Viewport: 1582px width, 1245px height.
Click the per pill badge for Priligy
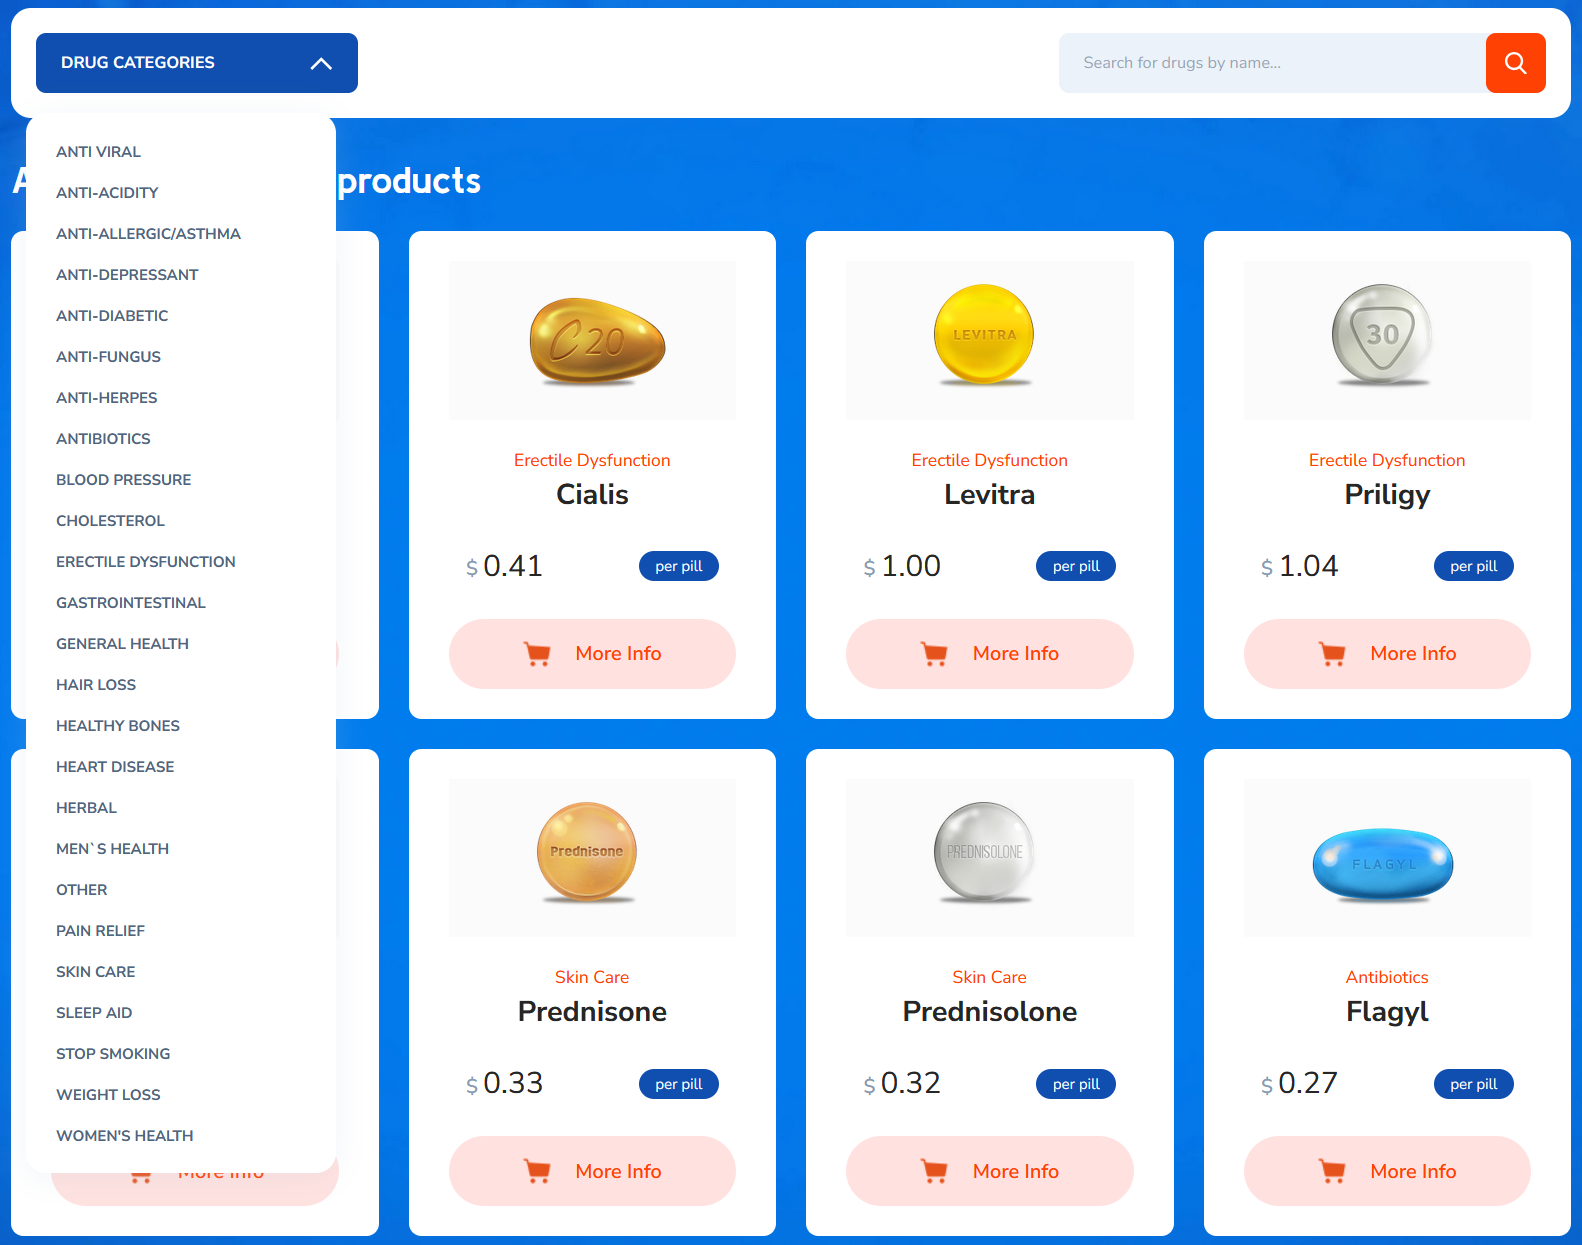pyautogui.click(x=1474, y=566)
